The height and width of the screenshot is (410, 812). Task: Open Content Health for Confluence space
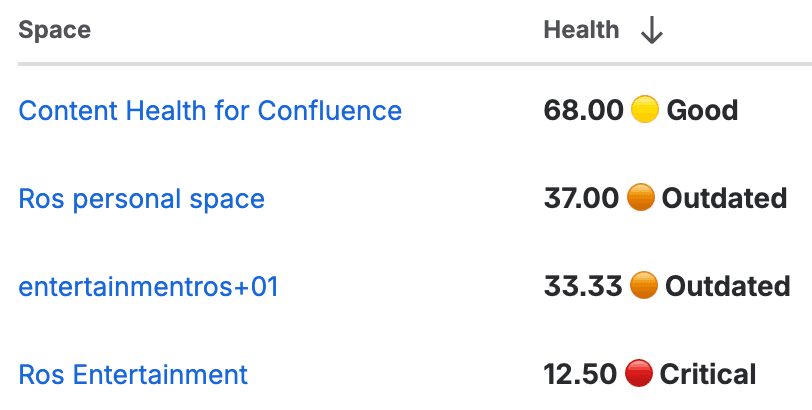210,110
